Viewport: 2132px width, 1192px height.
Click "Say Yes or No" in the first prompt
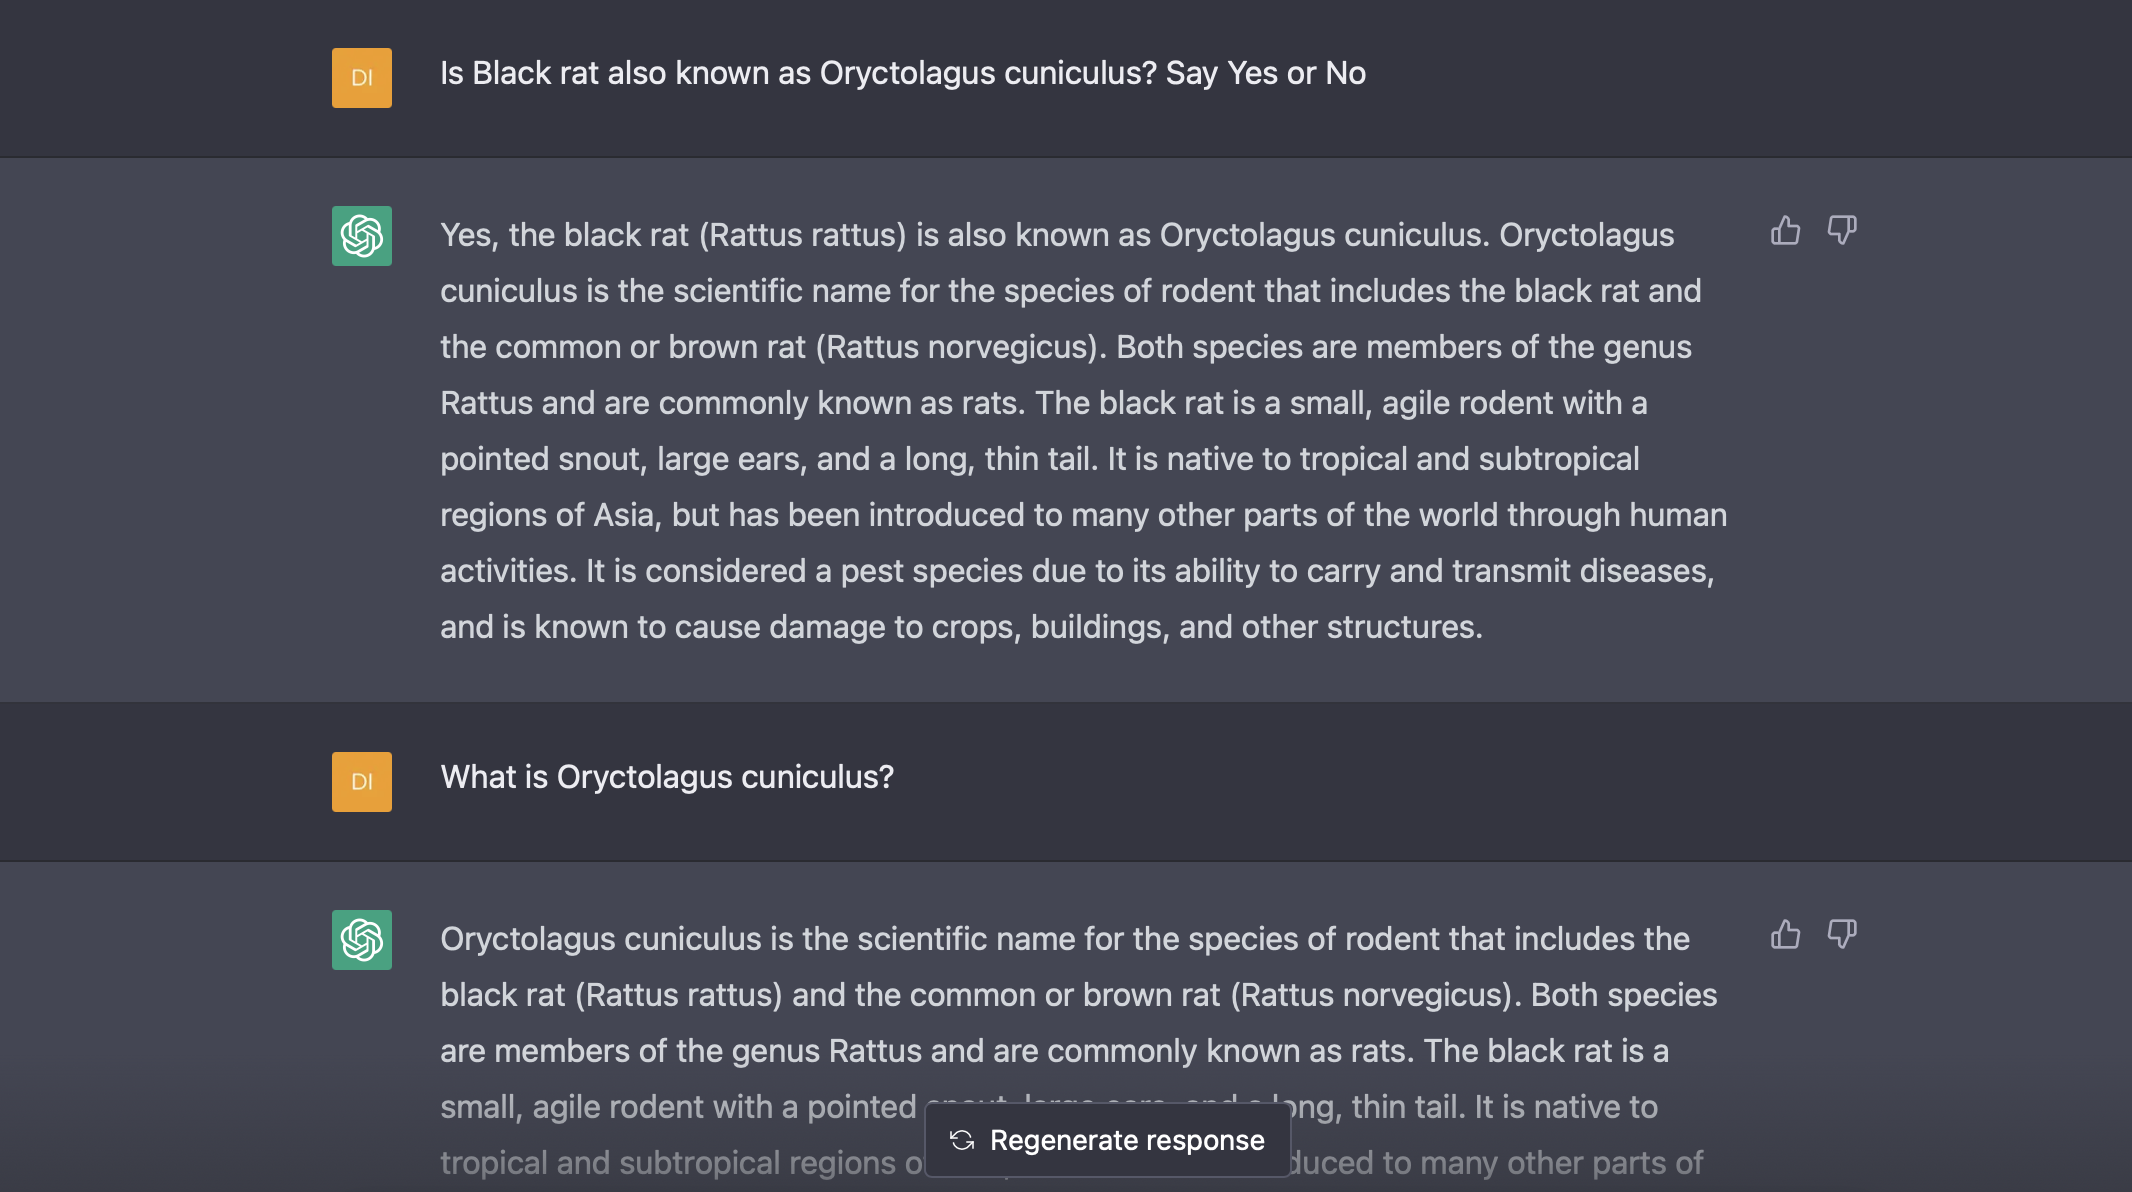click(x=1265, y=73)
